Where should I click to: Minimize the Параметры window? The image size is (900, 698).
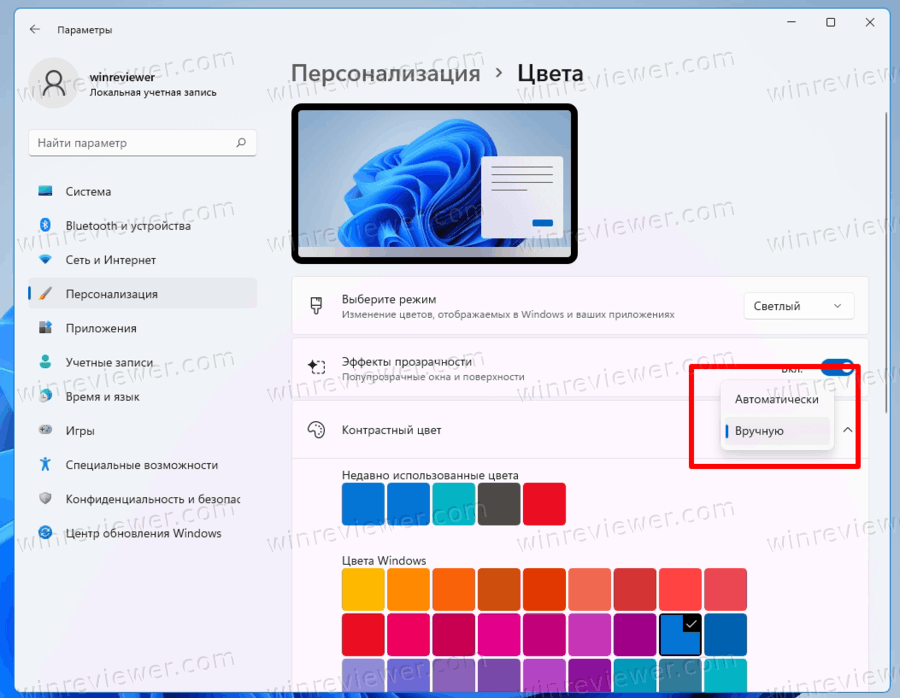792,22
